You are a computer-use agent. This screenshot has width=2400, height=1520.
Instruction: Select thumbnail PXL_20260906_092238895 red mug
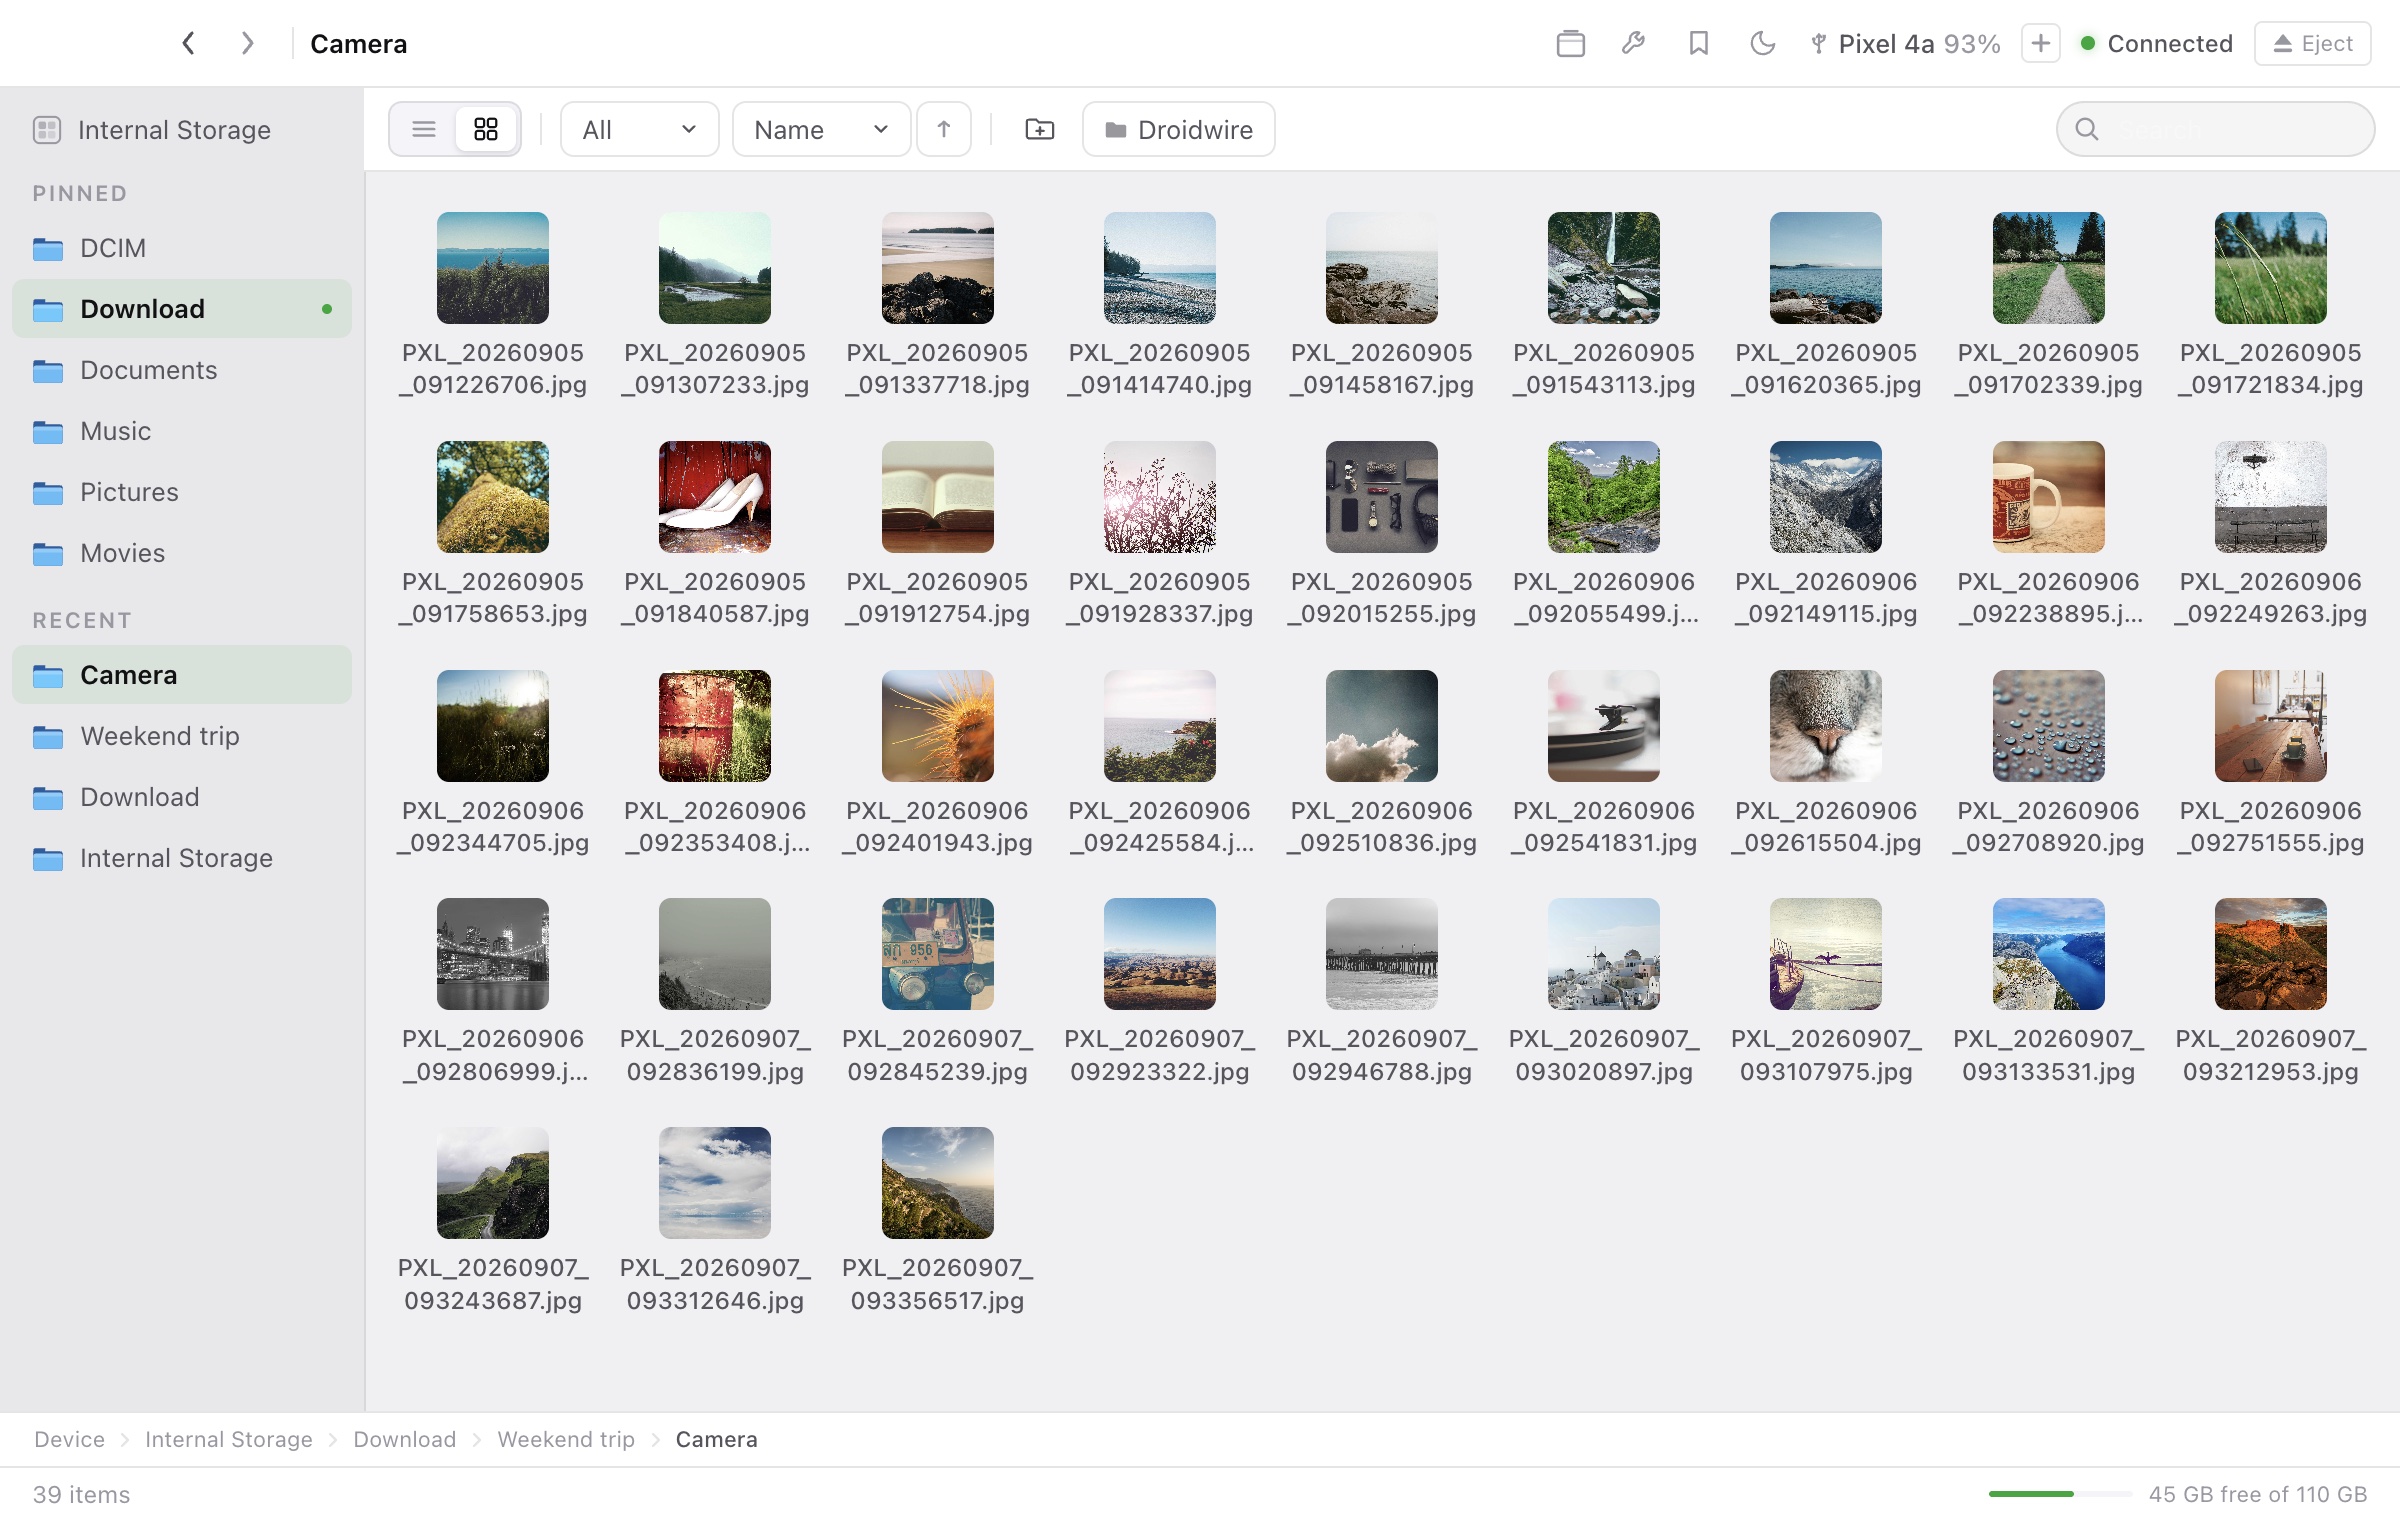click(x=2049, y=497)
